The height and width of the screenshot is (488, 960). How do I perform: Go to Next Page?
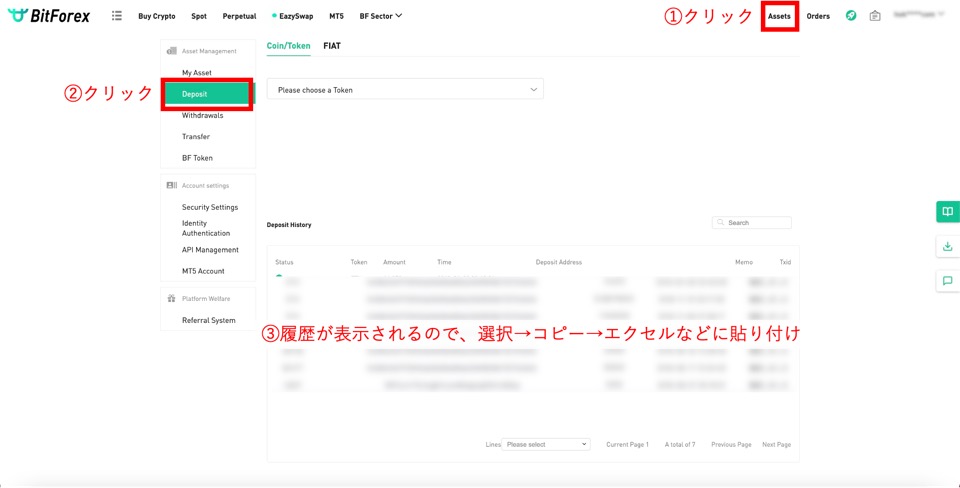point(776,445)
